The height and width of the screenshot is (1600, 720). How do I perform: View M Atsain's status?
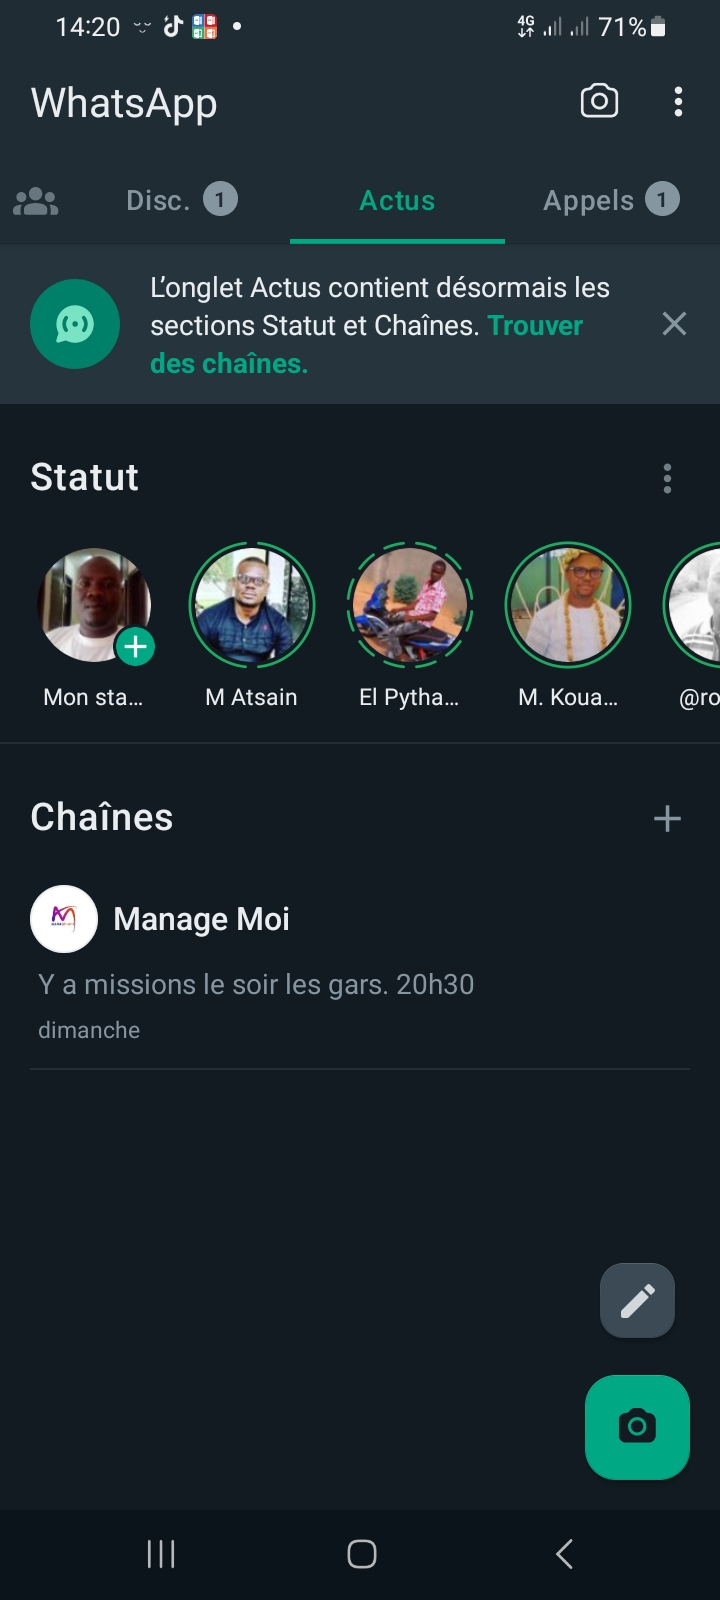[252, 605]
